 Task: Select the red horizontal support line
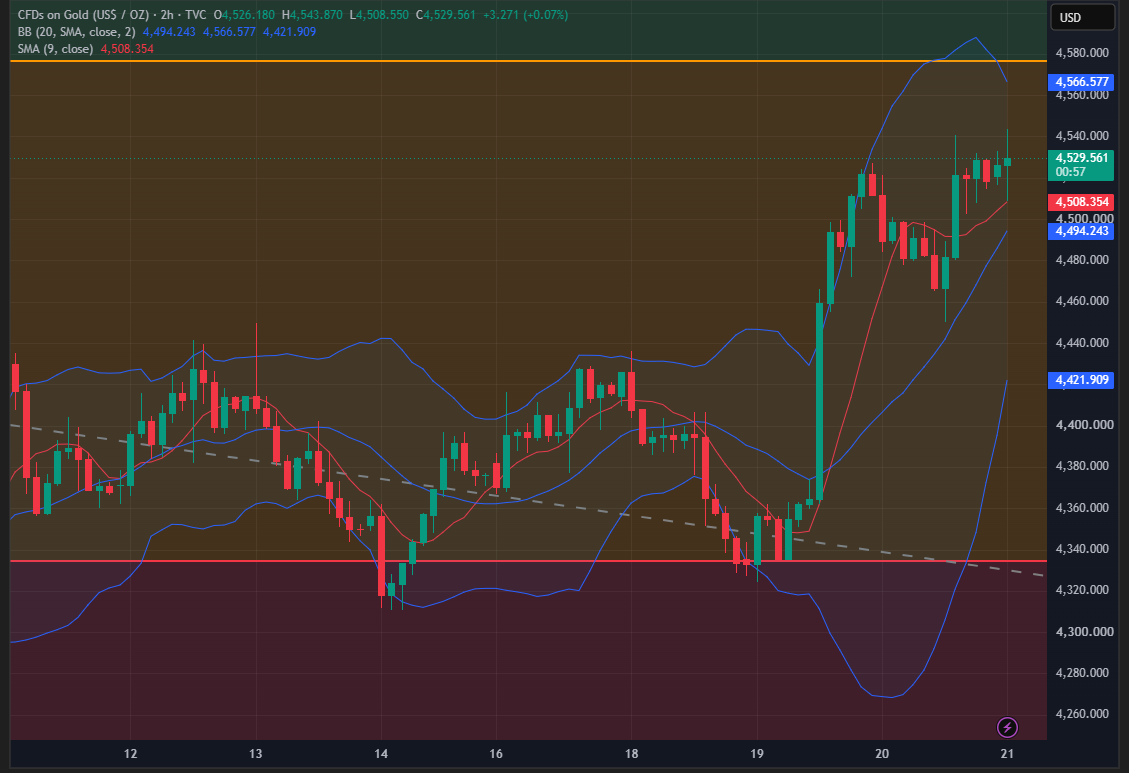coord(528,561)
